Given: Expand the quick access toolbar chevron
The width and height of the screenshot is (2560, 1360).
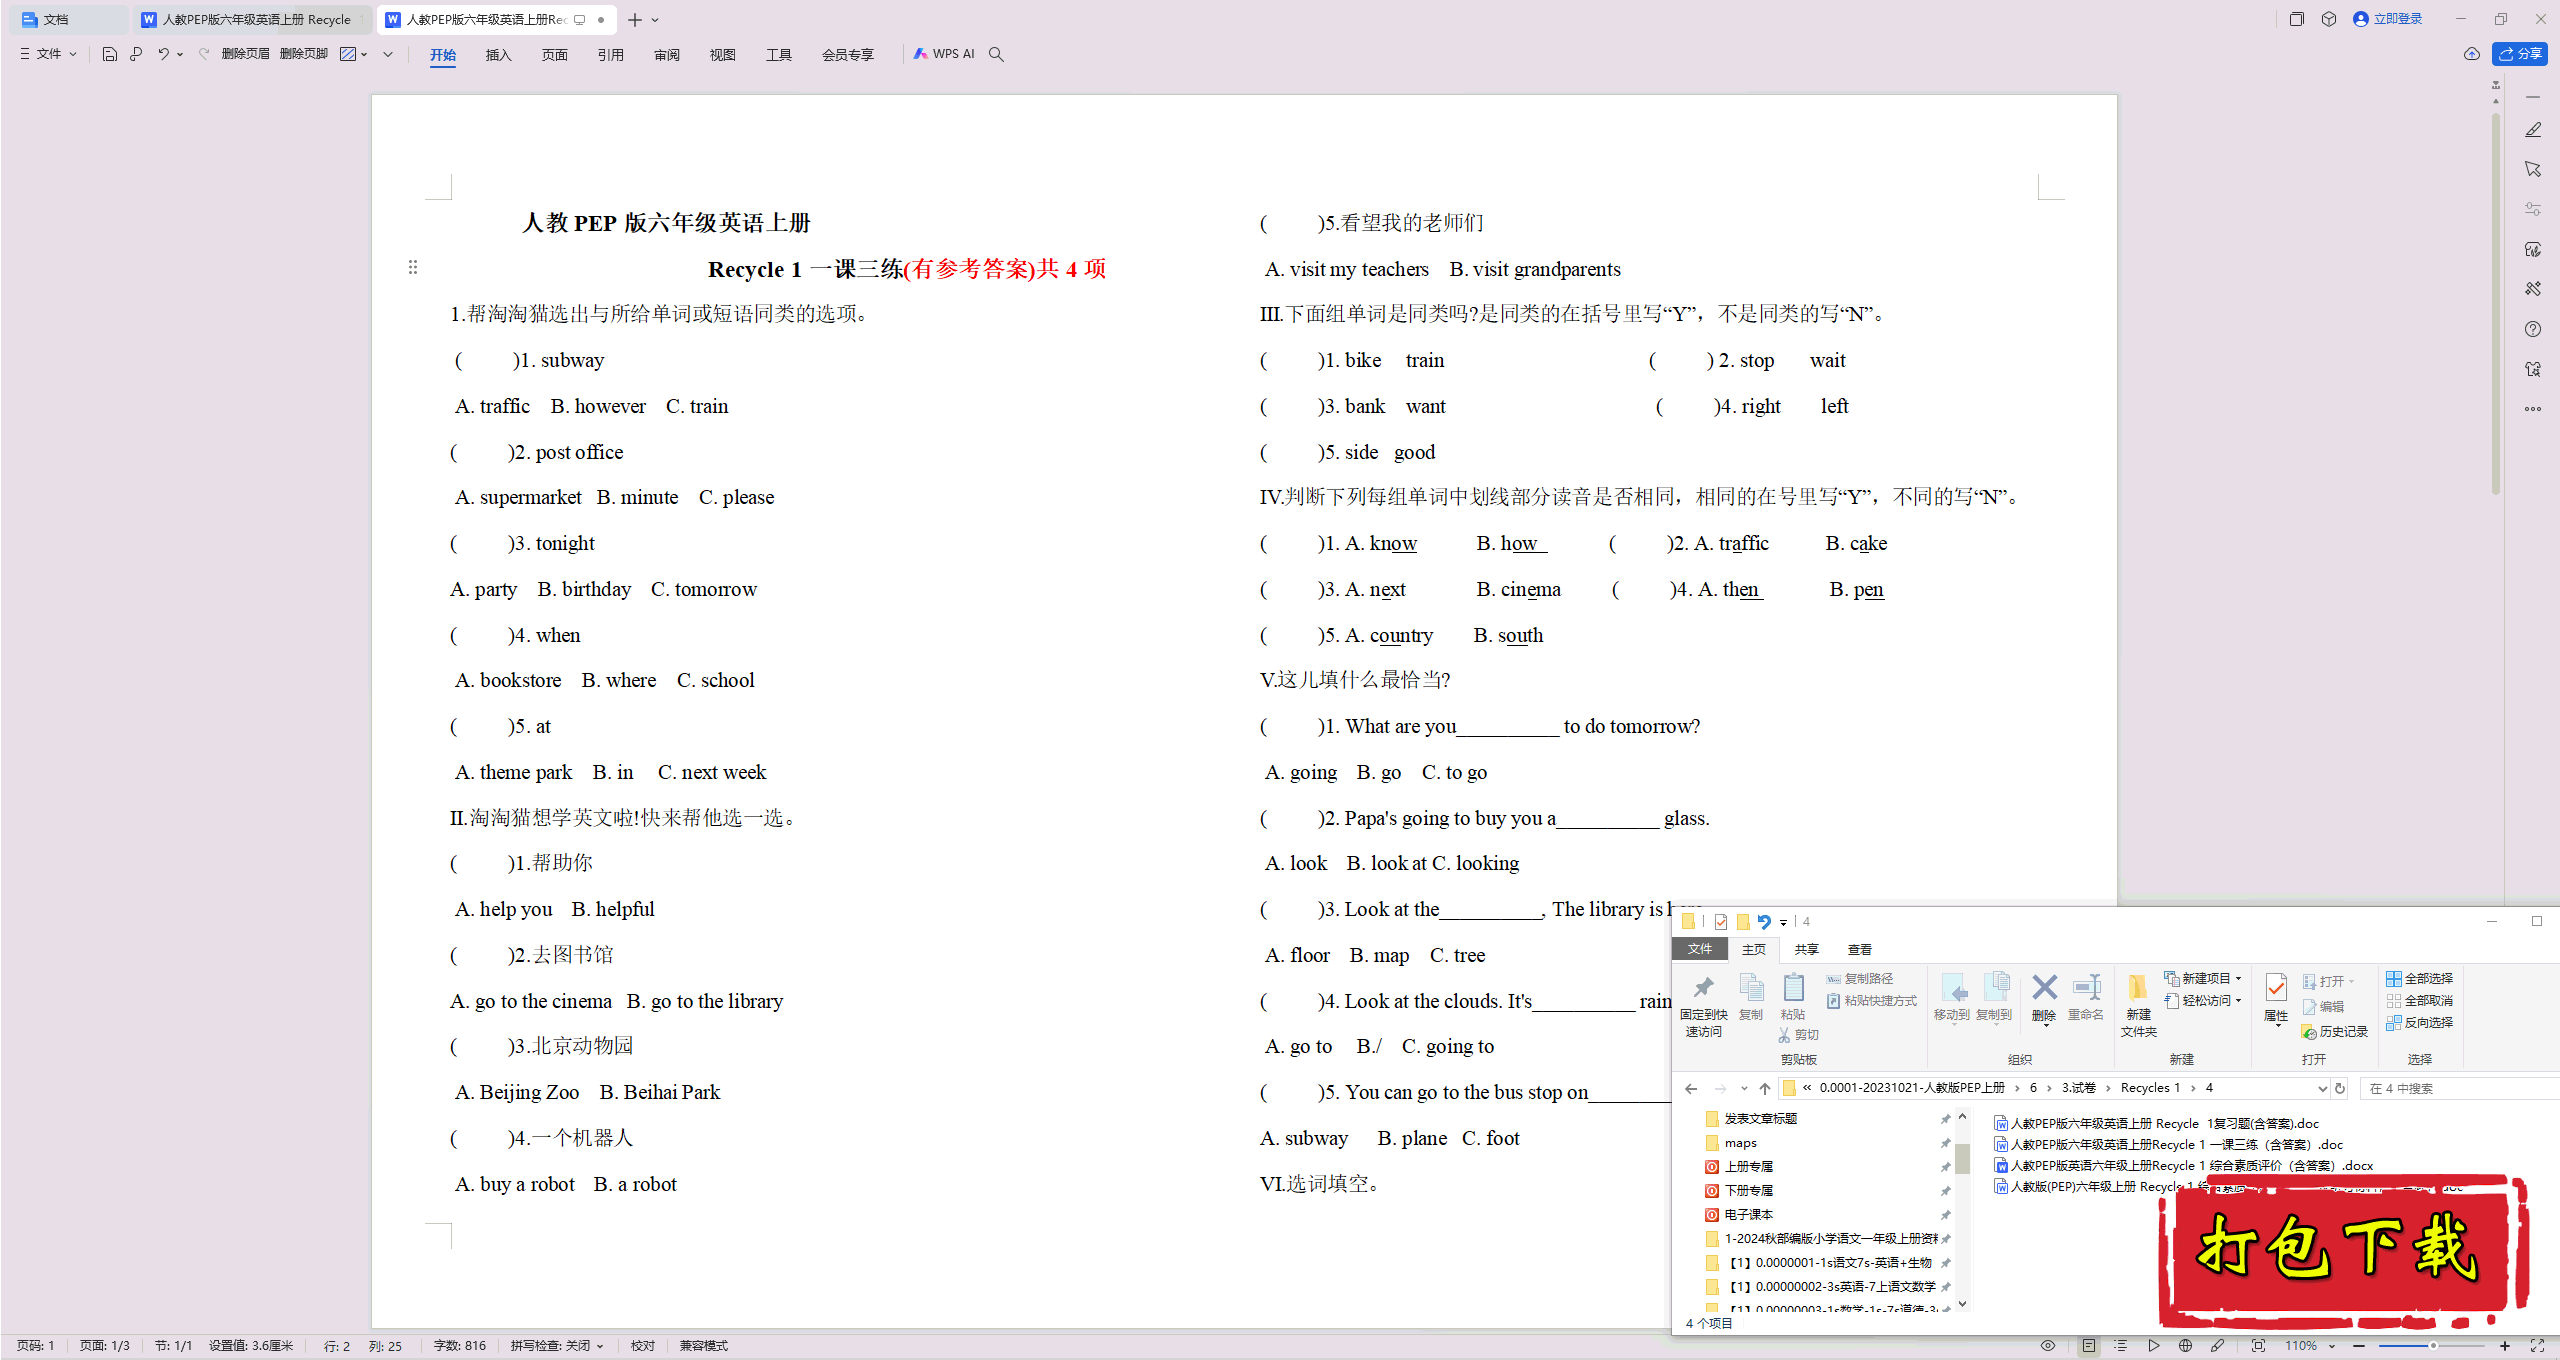Looking at the screenshot, I should (x=388, y=54).
